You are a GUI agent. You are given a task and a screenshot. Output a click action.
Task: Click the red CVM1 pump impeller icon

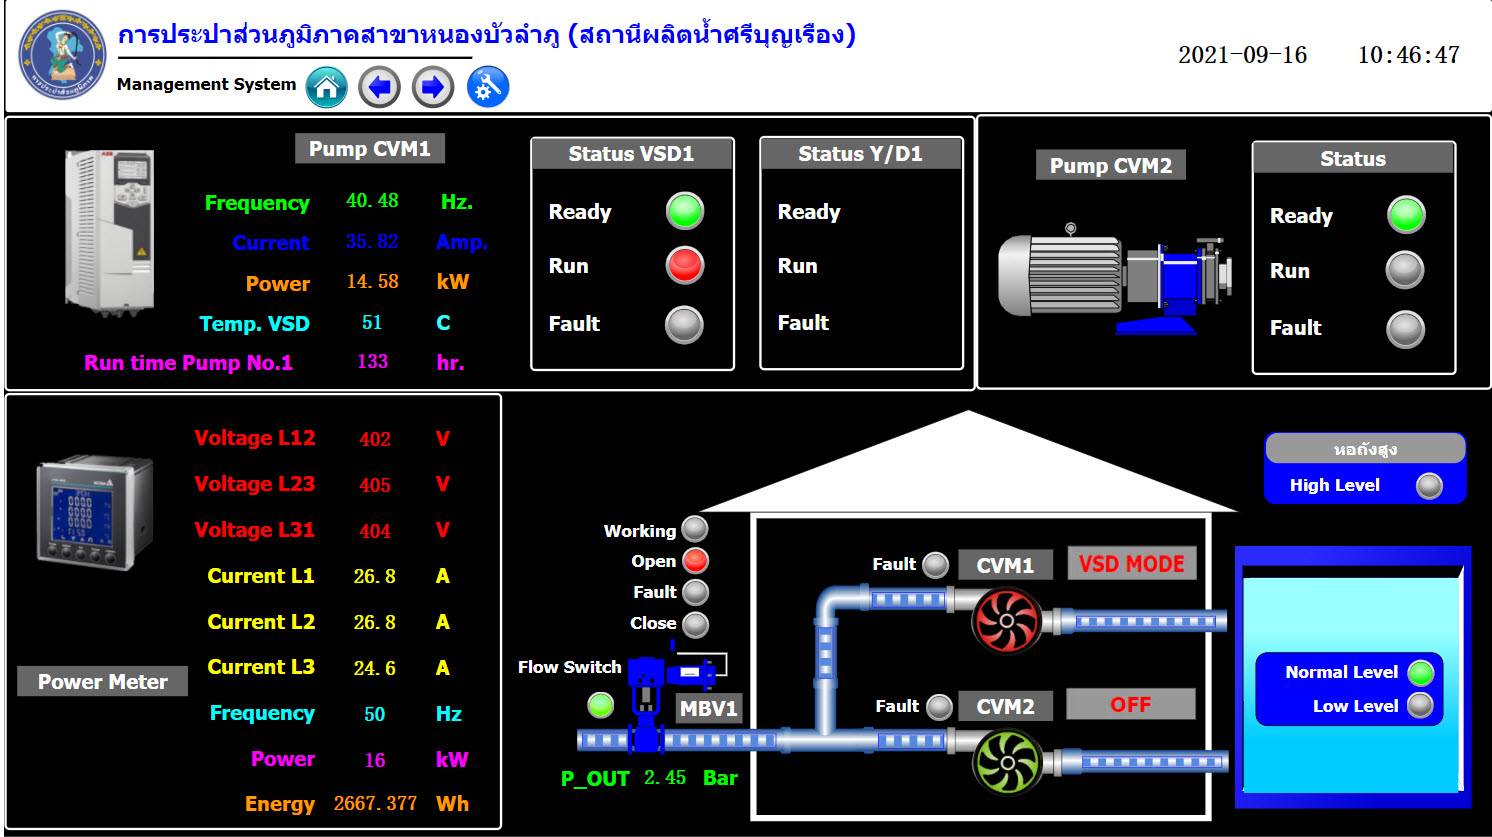coord(1006,620)
